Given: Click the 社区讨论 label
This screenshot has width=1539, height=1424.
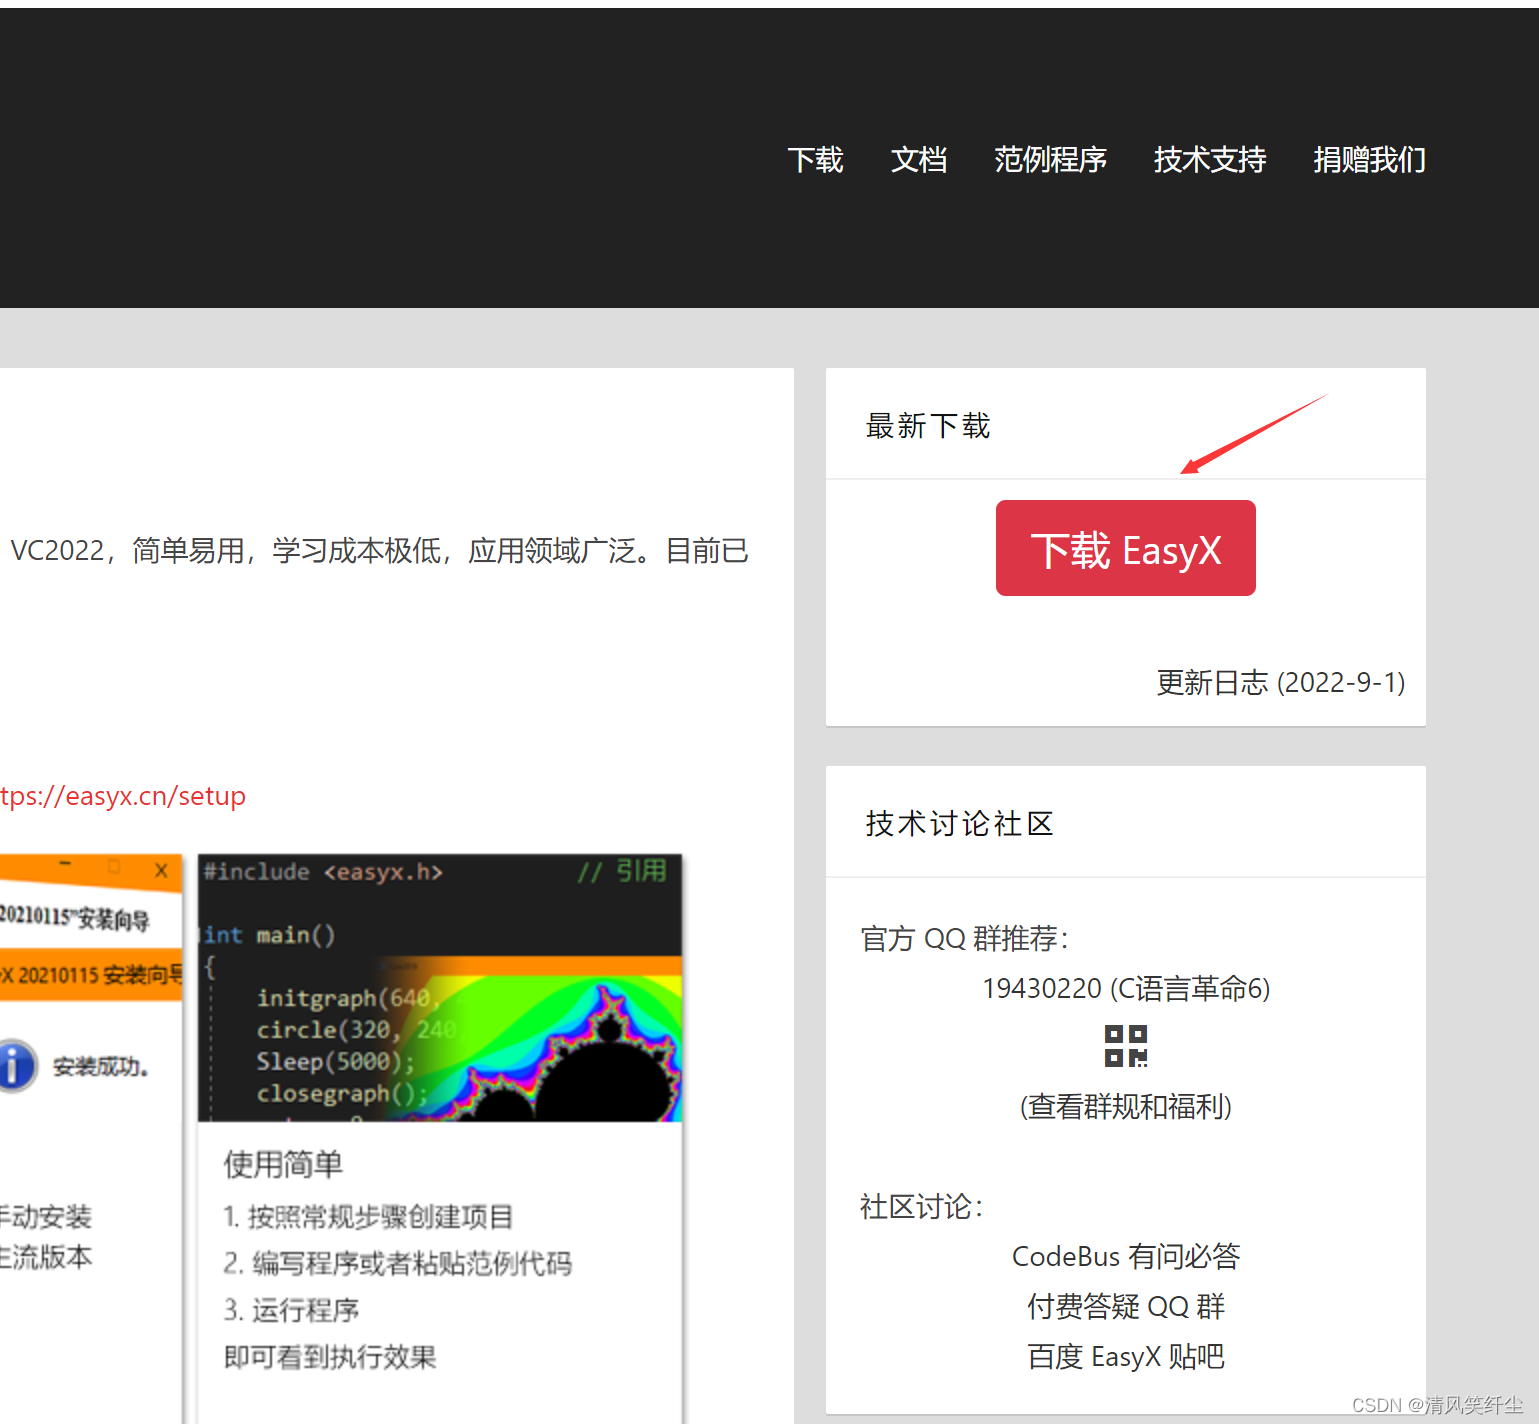Looking at the screenshot, I should click(922, 1207).
